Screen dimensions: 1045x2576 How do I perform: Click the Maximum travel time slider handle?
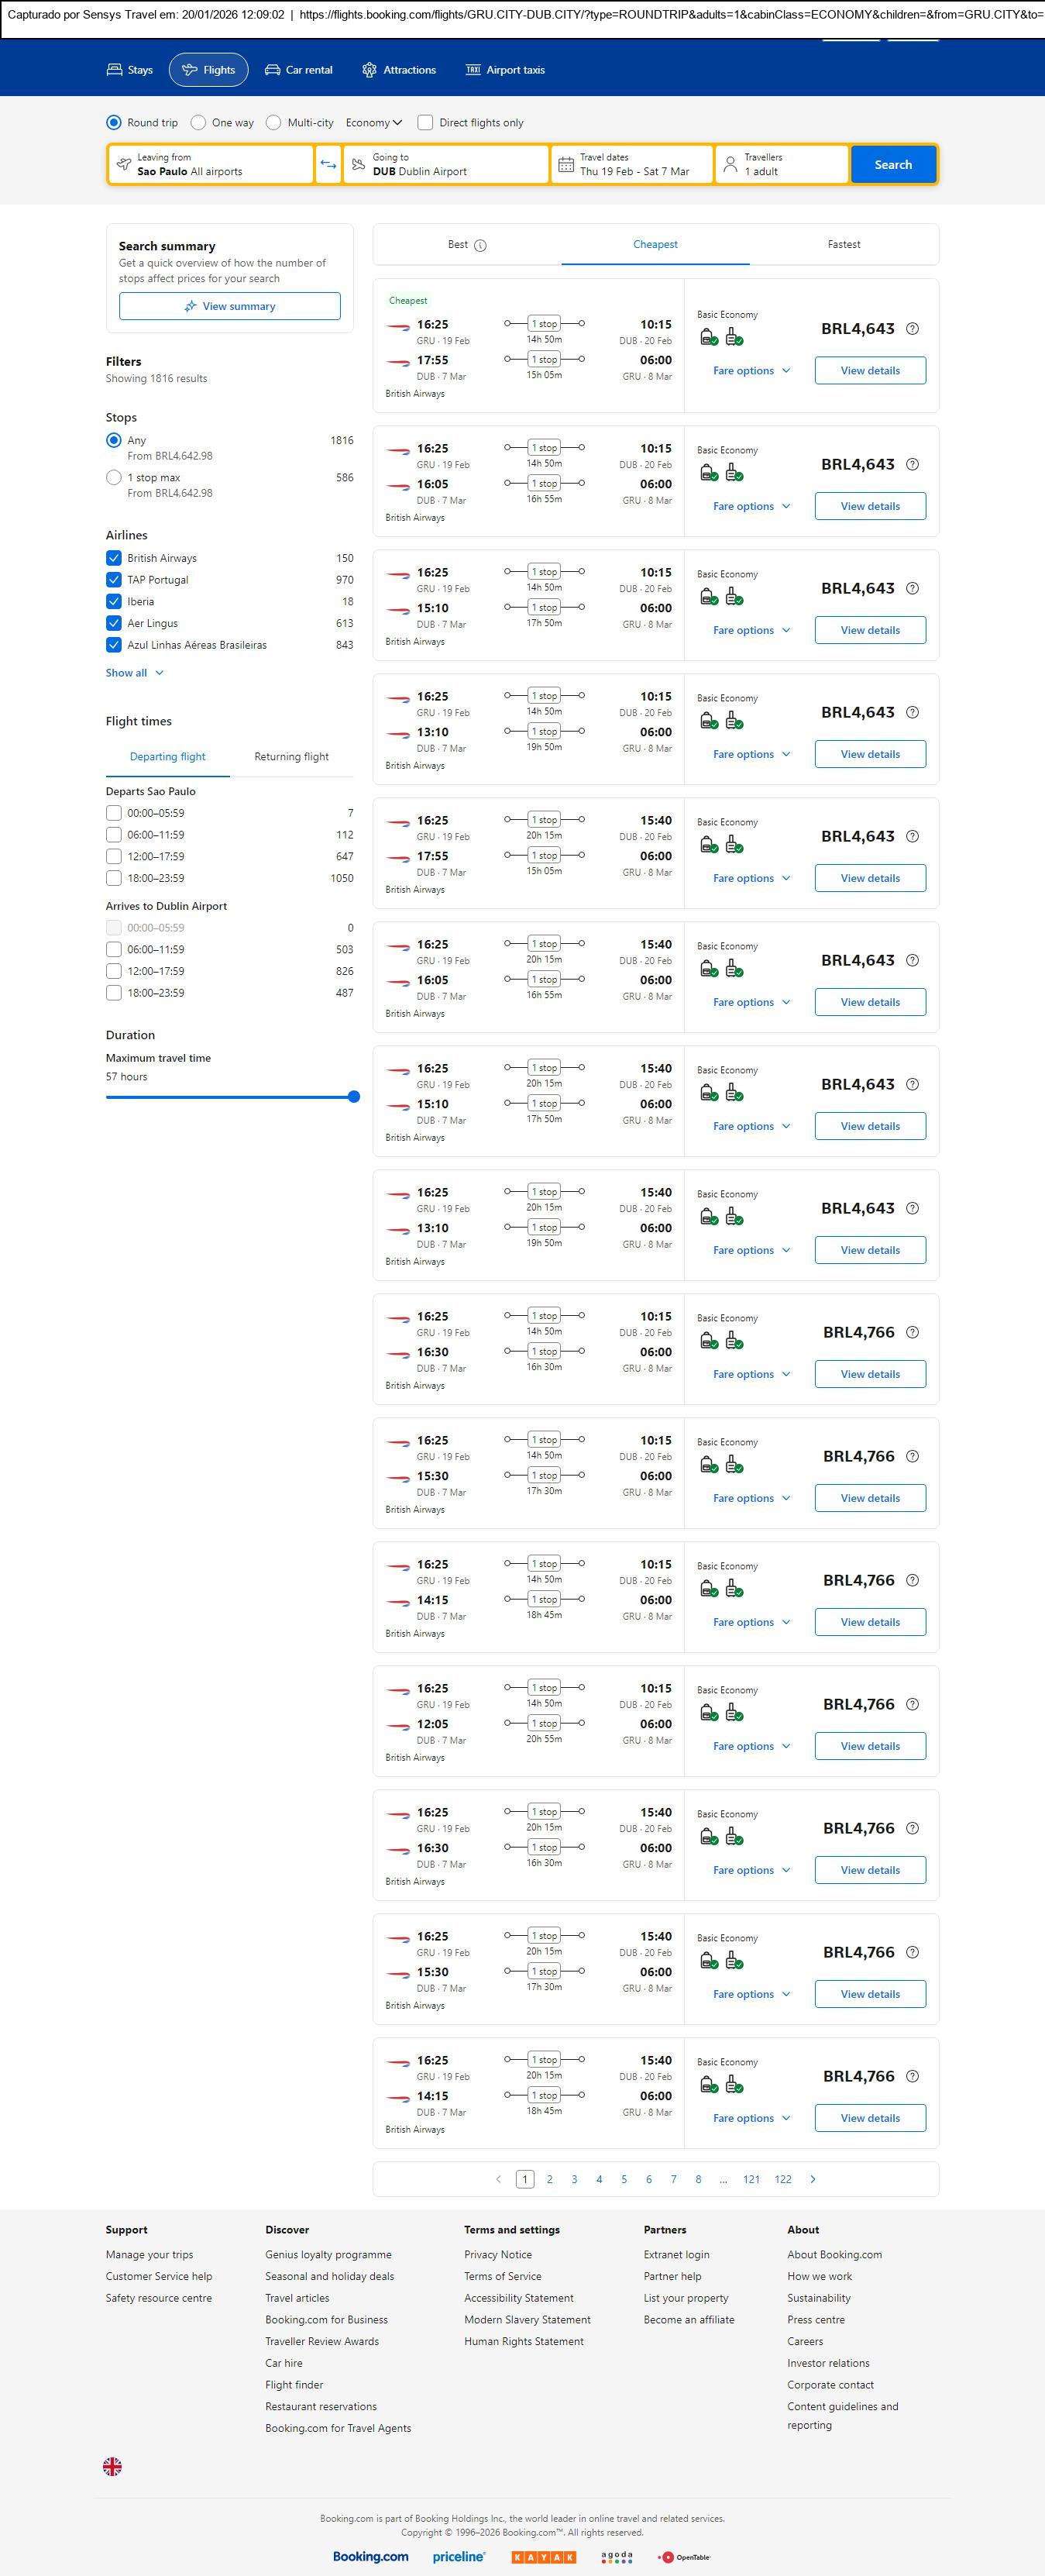tap(353, 1097)
